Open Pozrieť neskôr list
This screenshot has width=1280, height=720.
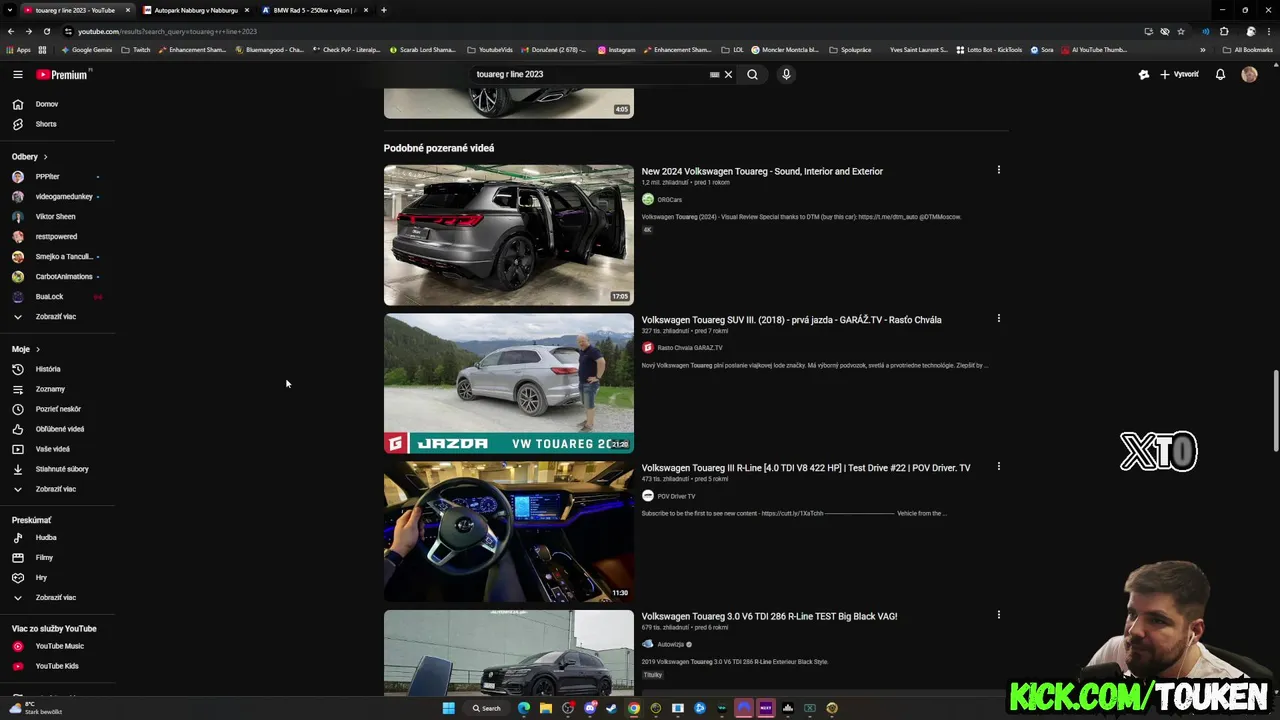58,409
